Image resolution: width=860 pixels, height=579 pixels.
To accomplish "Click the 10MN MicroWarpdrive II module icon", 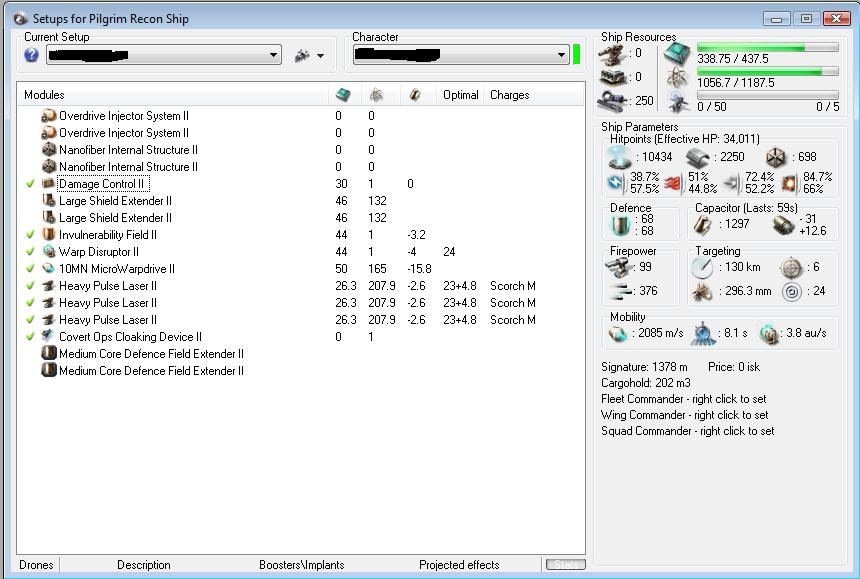I will [49, 269].
